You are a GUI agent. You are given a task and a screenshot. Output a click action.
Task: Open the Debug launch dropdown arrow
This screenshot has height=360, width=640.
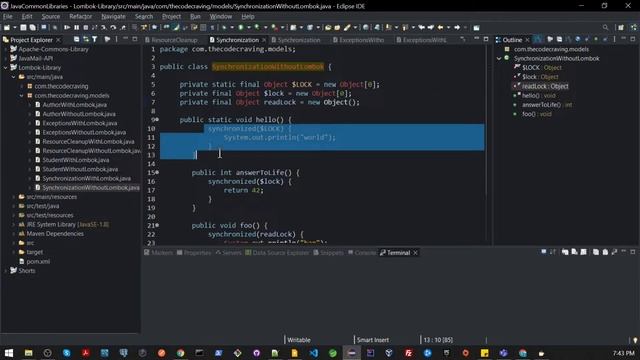[x=231, y=27]
